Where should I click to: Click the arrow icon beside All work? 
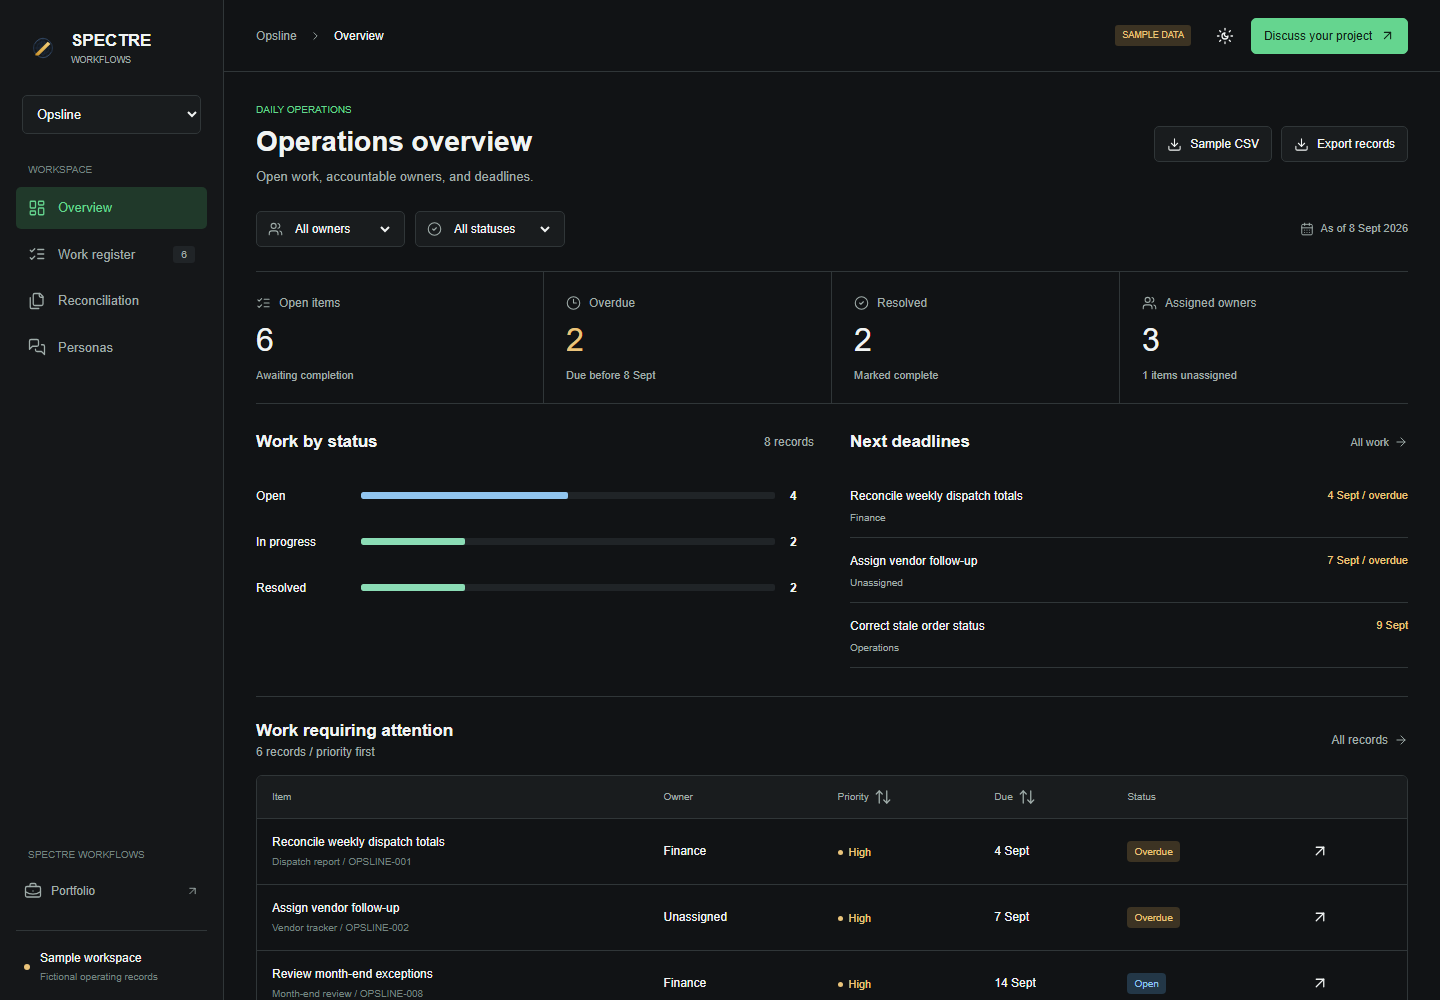tap(1401, 442)
